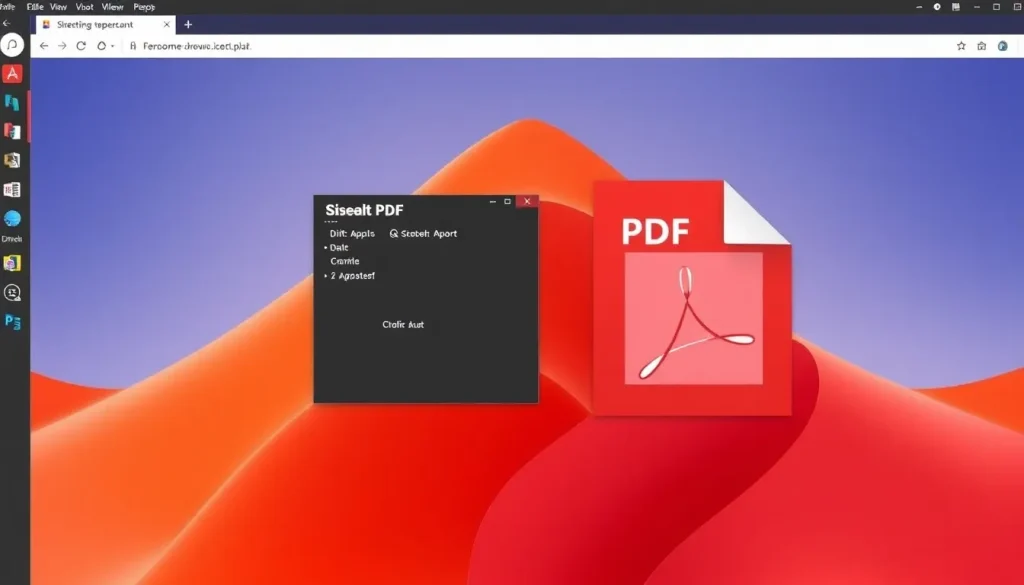The image size is (1024, 585).
Task: Select "Stobeh Aport" in the dialog
Action: tap(428, 233)
